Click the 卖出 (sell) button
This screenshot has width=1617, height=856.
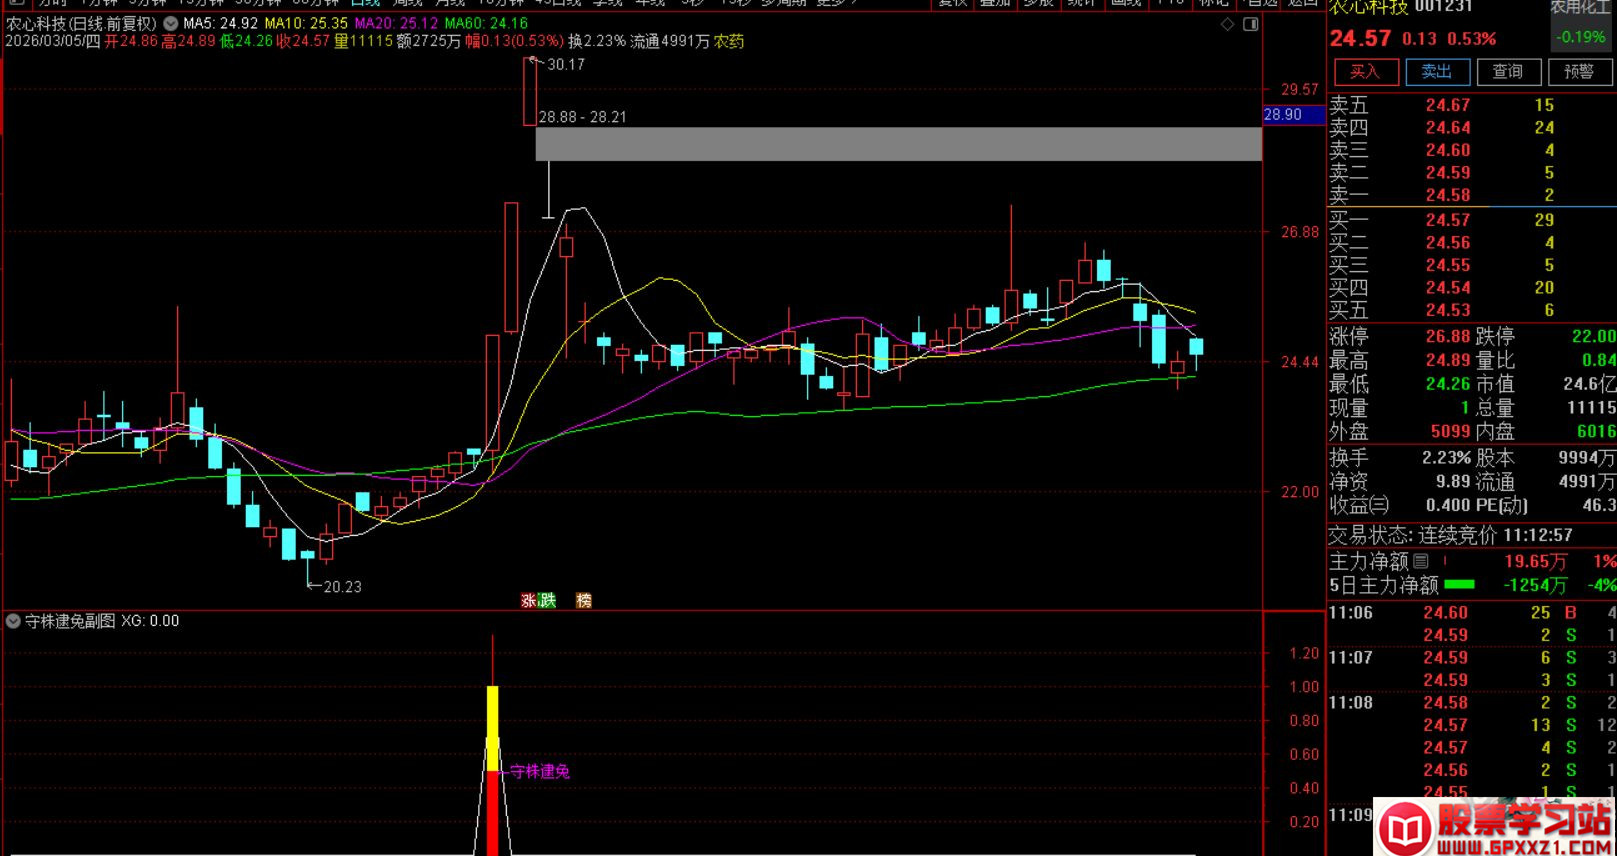[x=1436, y=72]
